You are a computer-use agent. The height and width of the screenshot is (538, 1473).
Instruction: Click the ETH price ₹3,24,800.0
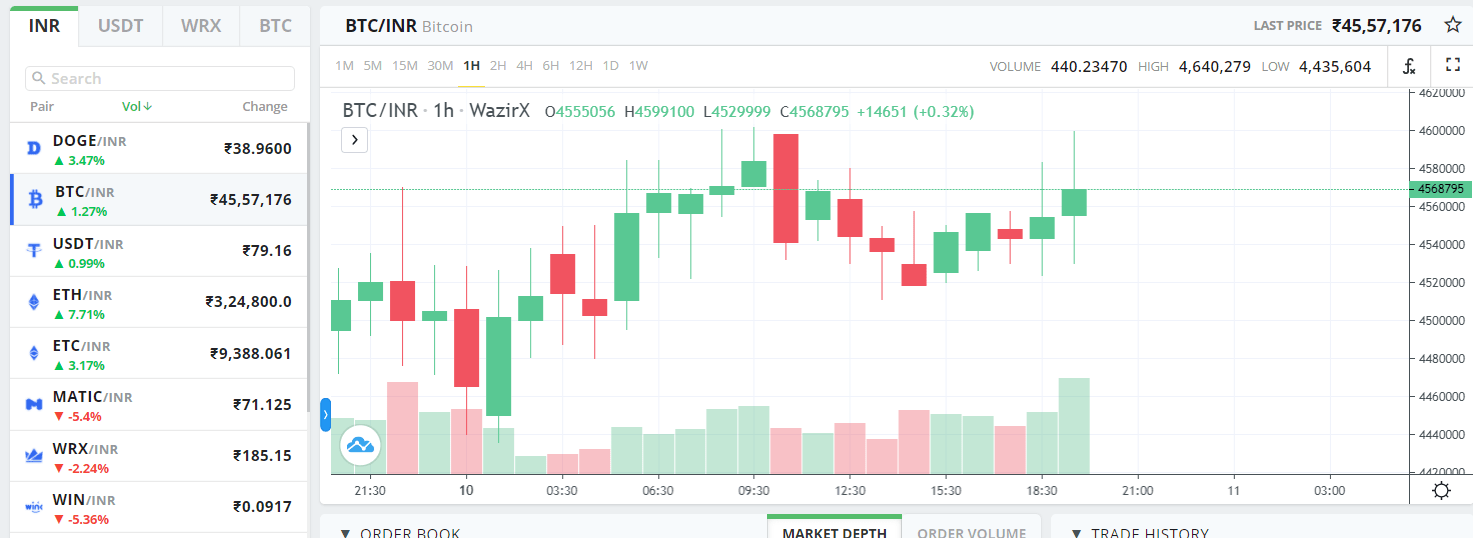point(249,301)
